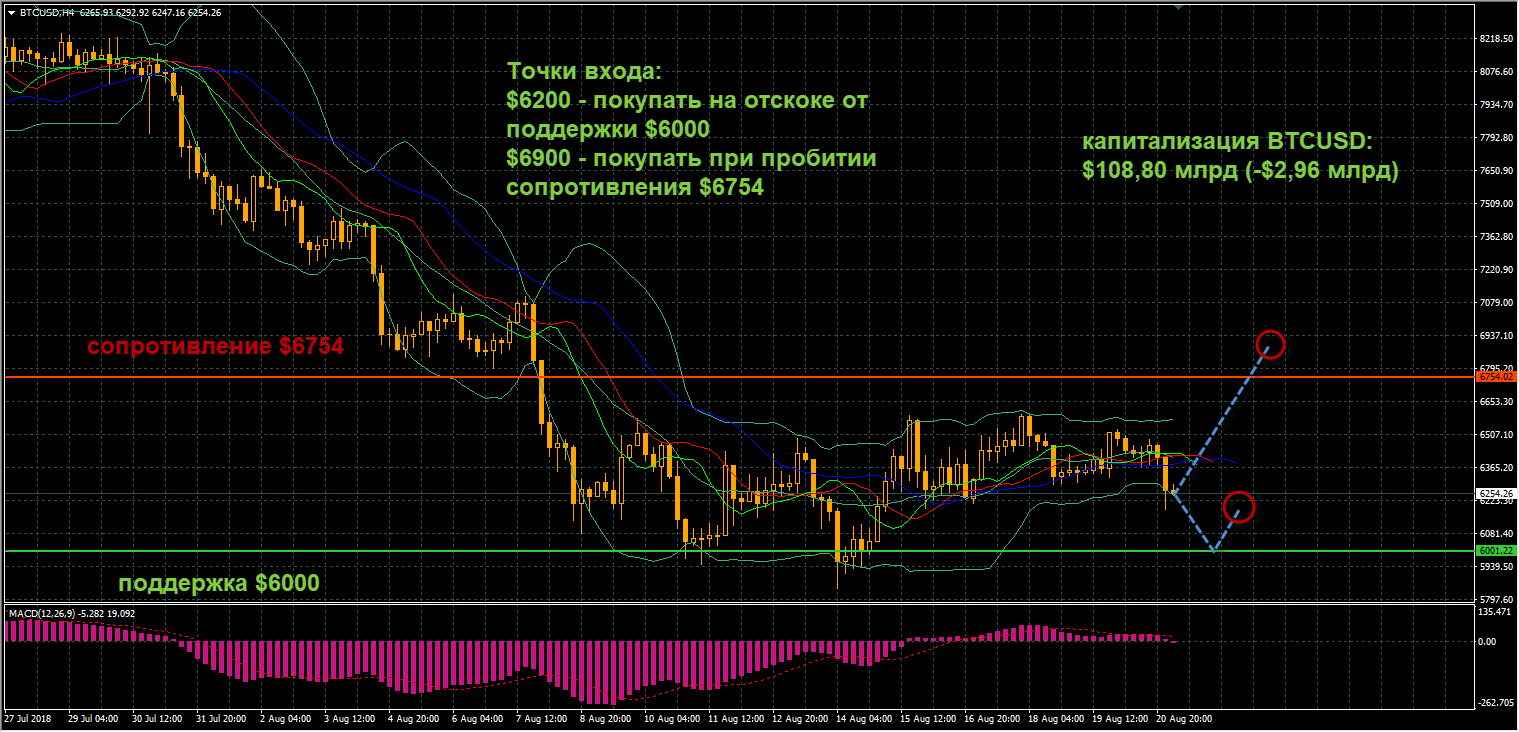Click the 6081.40 price axis label

tap(1494, 534)
